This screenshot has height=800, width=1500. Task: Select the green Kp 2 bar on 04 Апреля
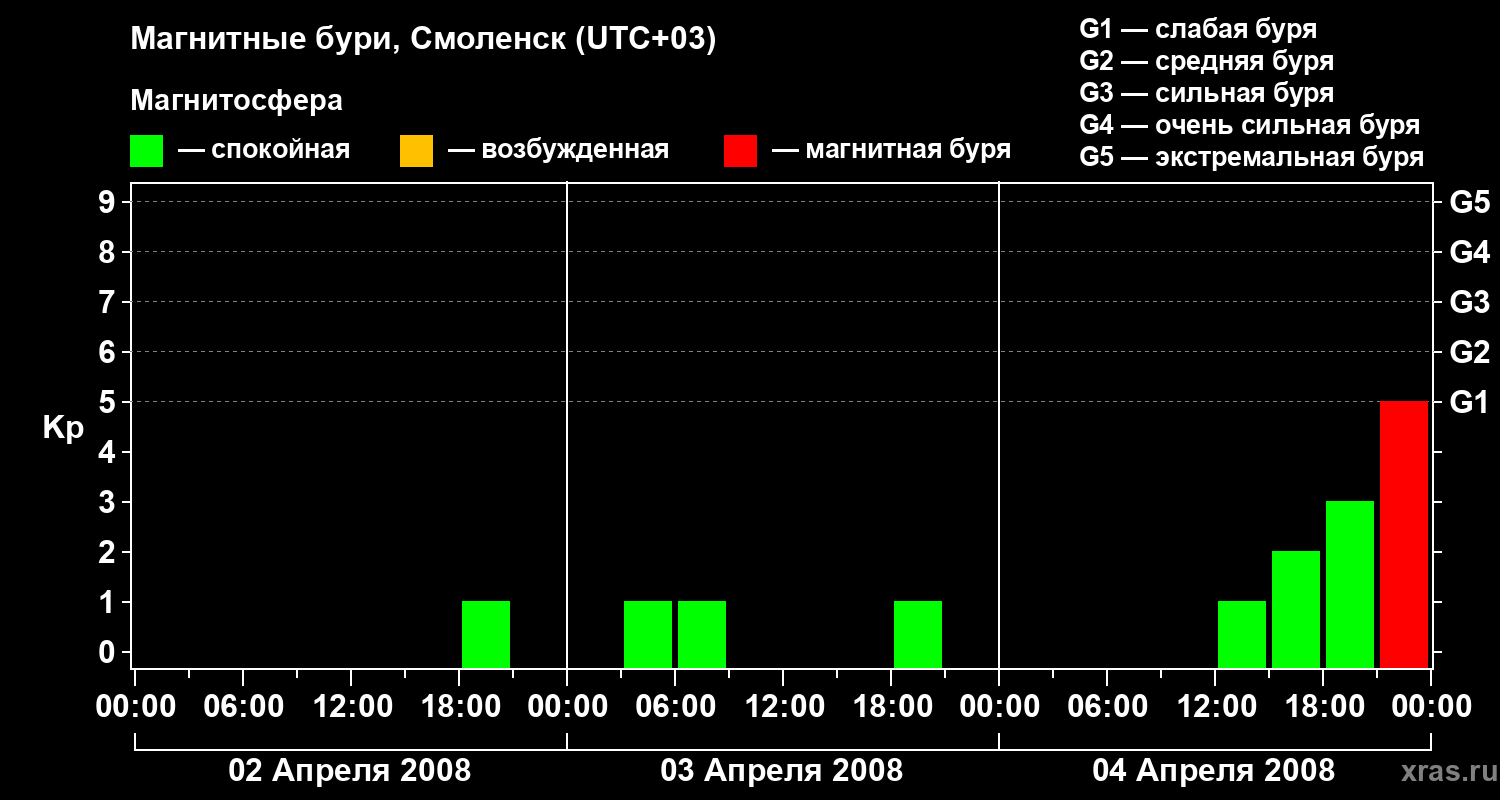(x=1296, y=609)
